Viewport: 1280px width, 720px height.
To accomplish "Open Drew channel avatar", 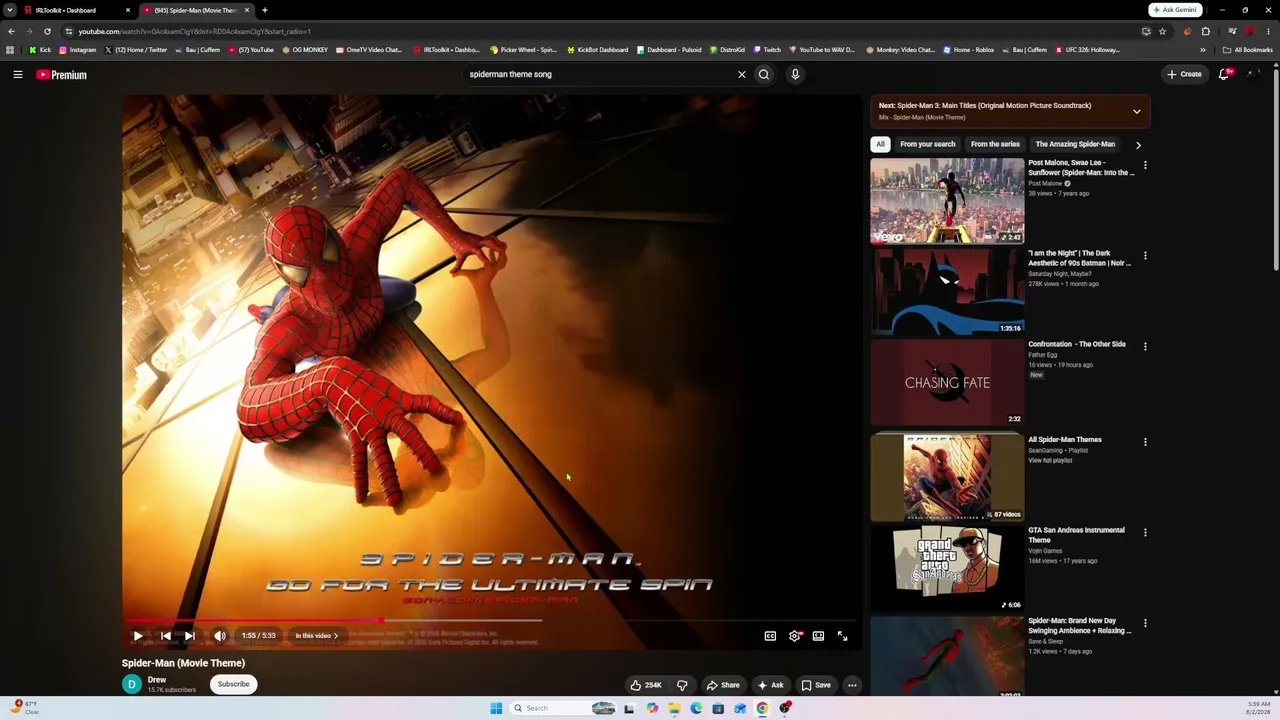I will pos(132,684).
